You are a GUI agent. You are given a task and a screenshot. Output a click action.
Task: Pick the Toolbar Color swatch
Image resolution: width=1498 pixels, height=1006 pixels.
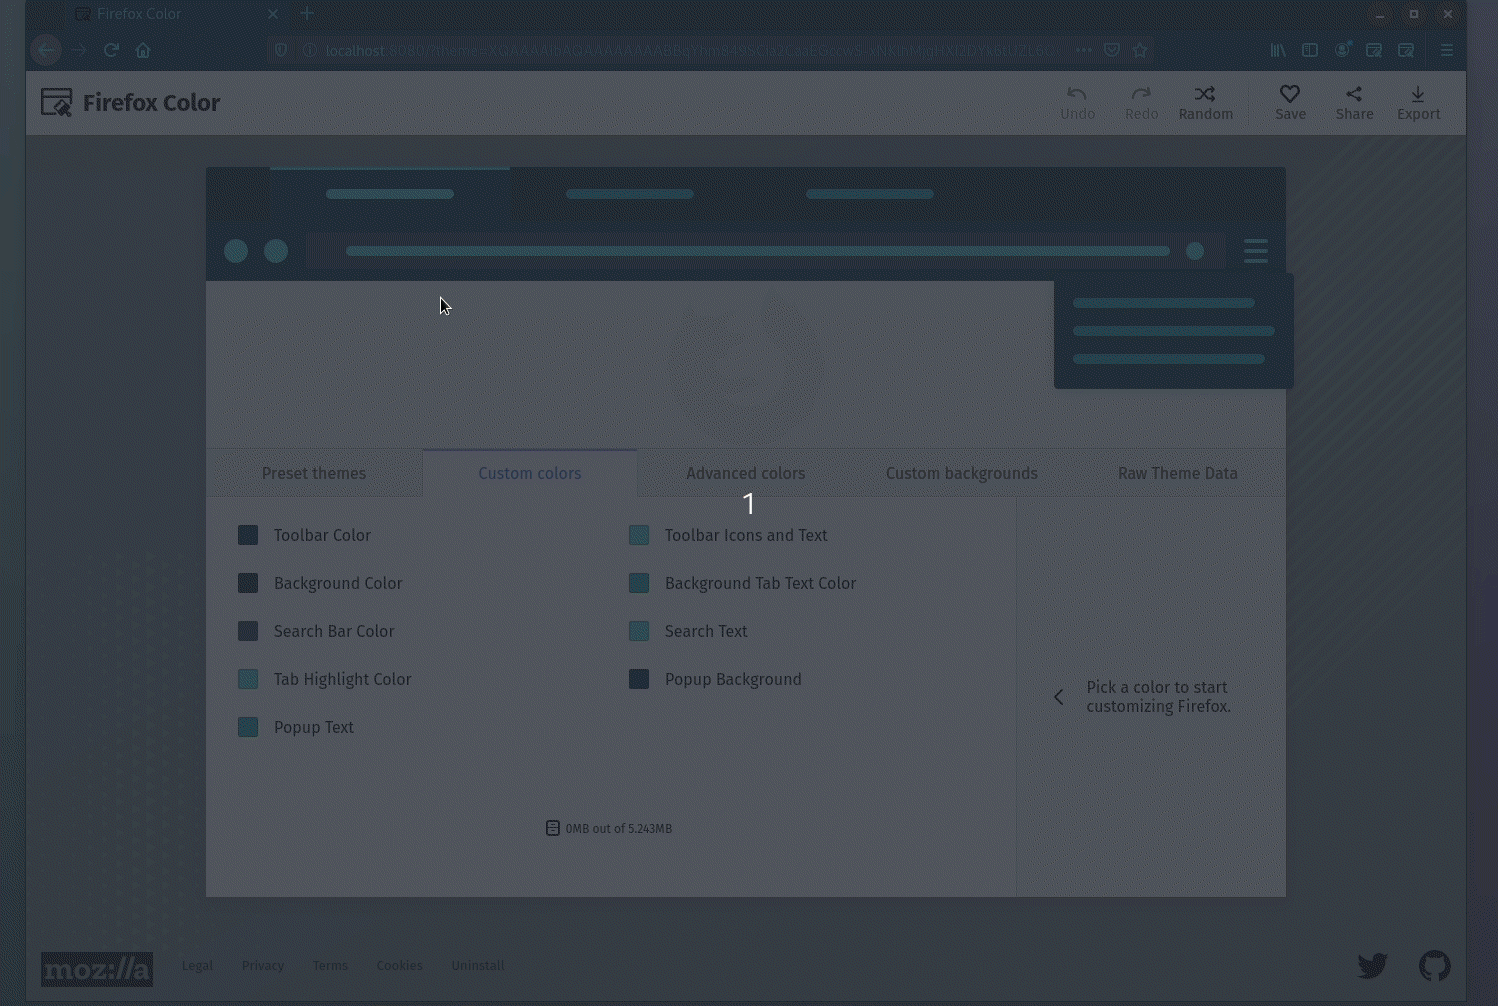(248, 535)
